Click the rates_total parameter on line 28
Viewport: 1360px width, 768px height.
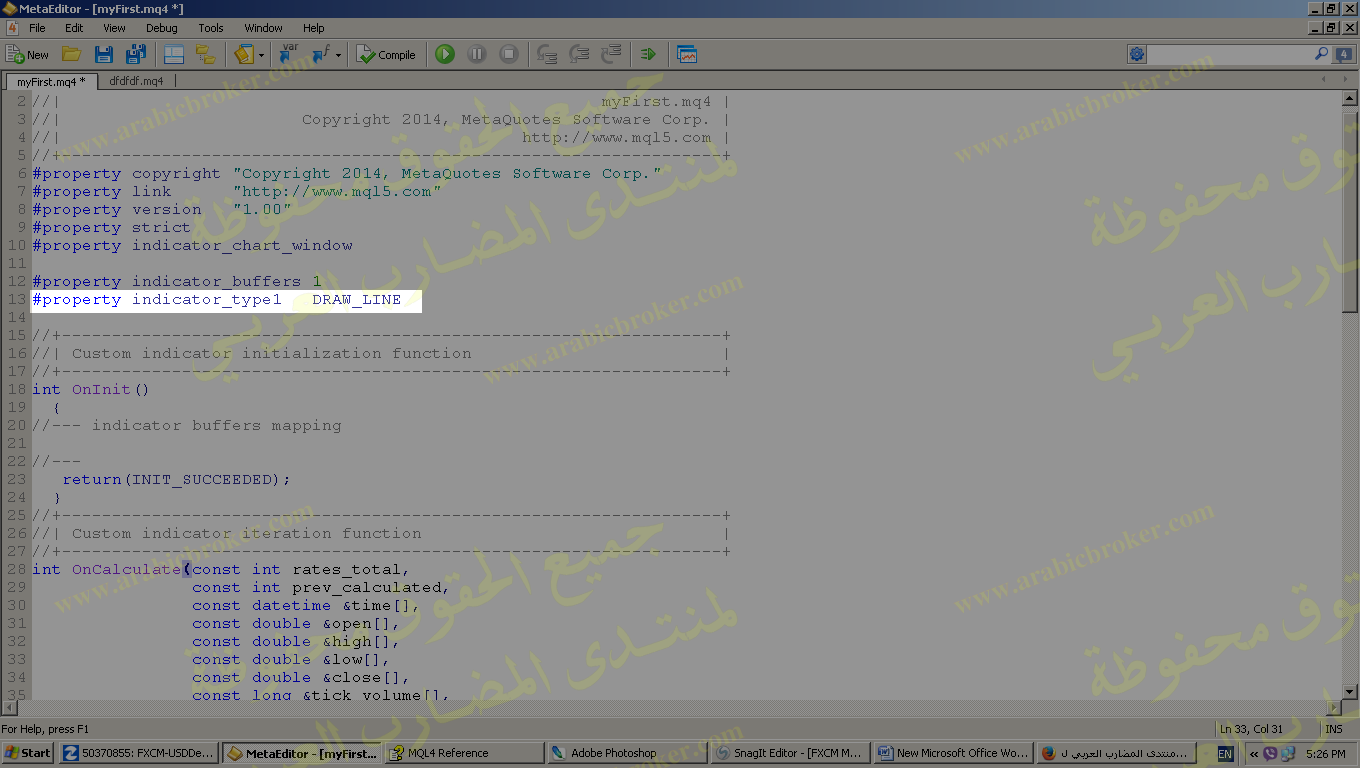346,570
